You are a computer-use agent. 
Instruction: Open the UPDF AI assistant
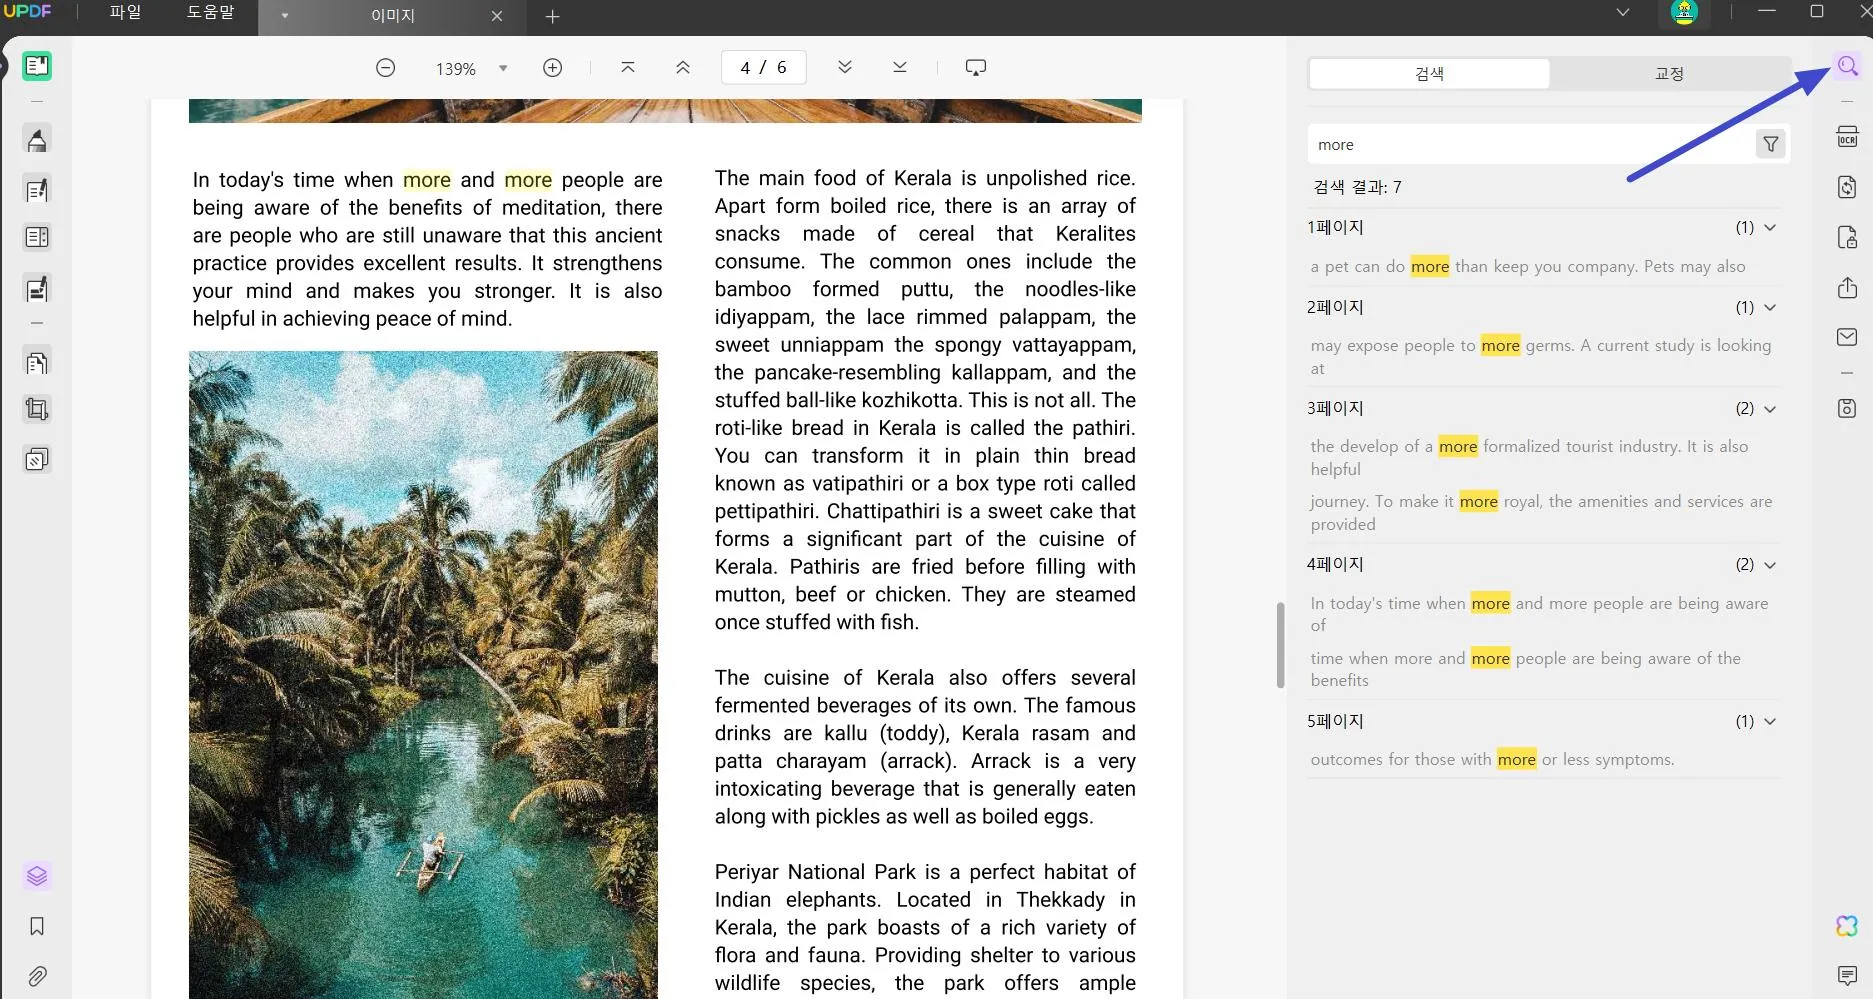(1847, 926)
